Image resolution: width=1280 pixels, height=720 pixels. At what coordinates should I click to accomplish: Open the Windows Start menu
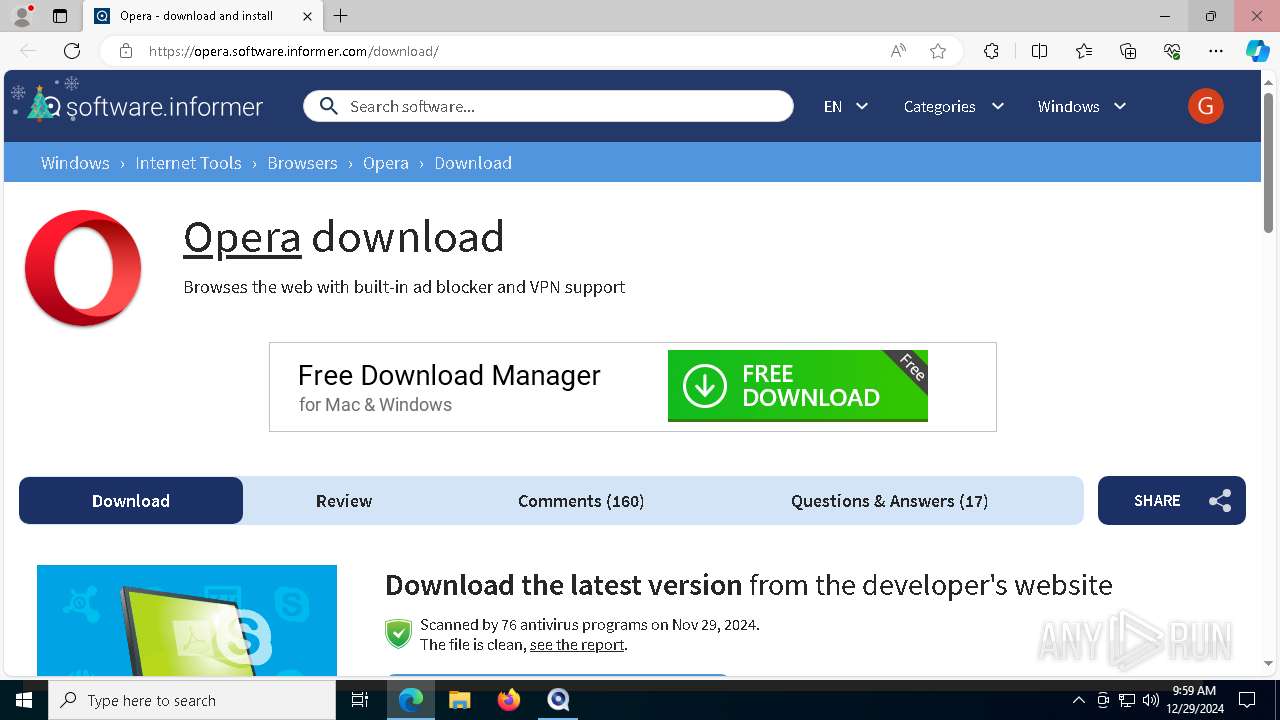[24, 700]
